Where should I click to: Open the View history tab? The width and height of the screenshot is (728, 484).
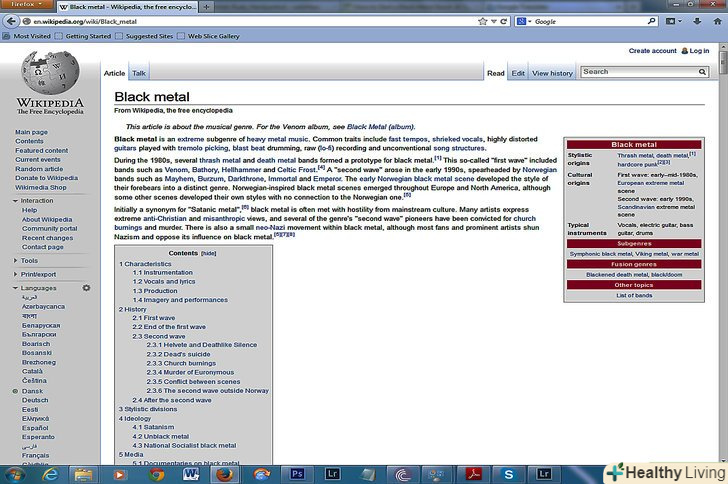pos(552,73)
